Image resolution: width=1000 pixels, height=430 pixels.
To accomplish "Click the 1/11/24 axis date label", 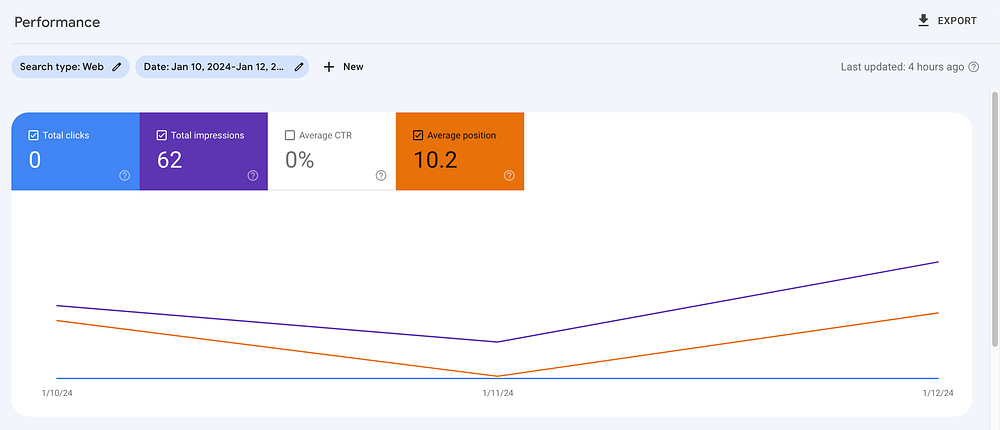I will 497,393.
